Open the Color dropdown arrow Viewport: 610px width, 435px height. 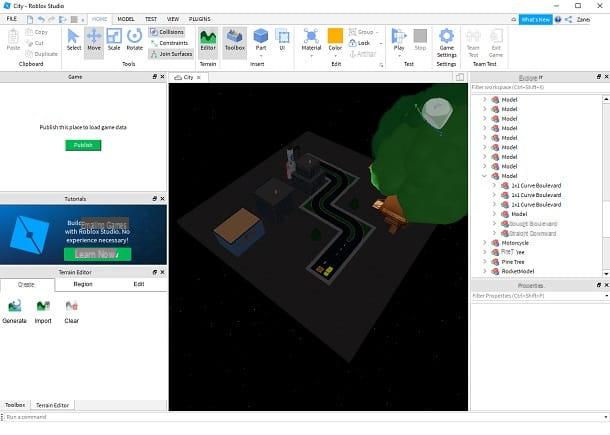click(x=335, y=56)
